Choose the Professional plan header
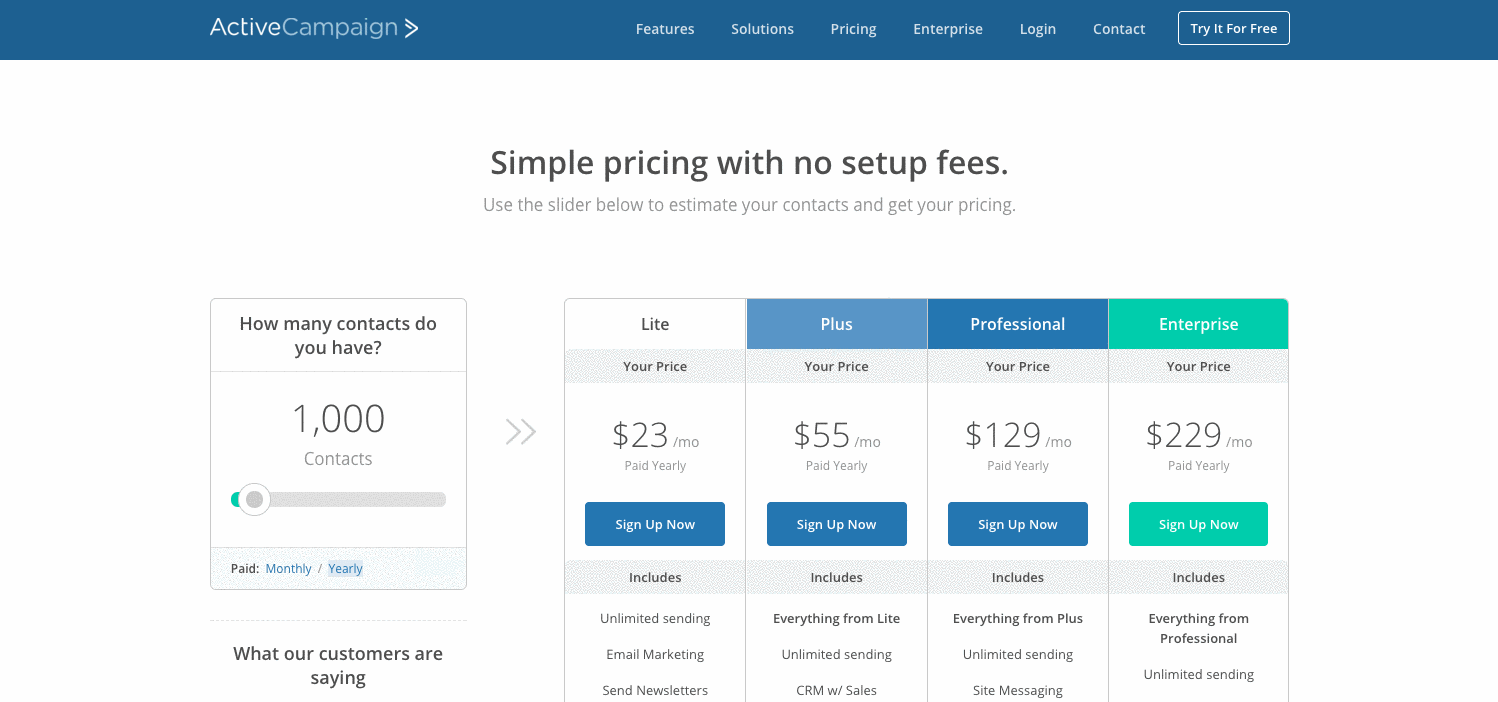The image size is (1498, 702). point(1017,324)
